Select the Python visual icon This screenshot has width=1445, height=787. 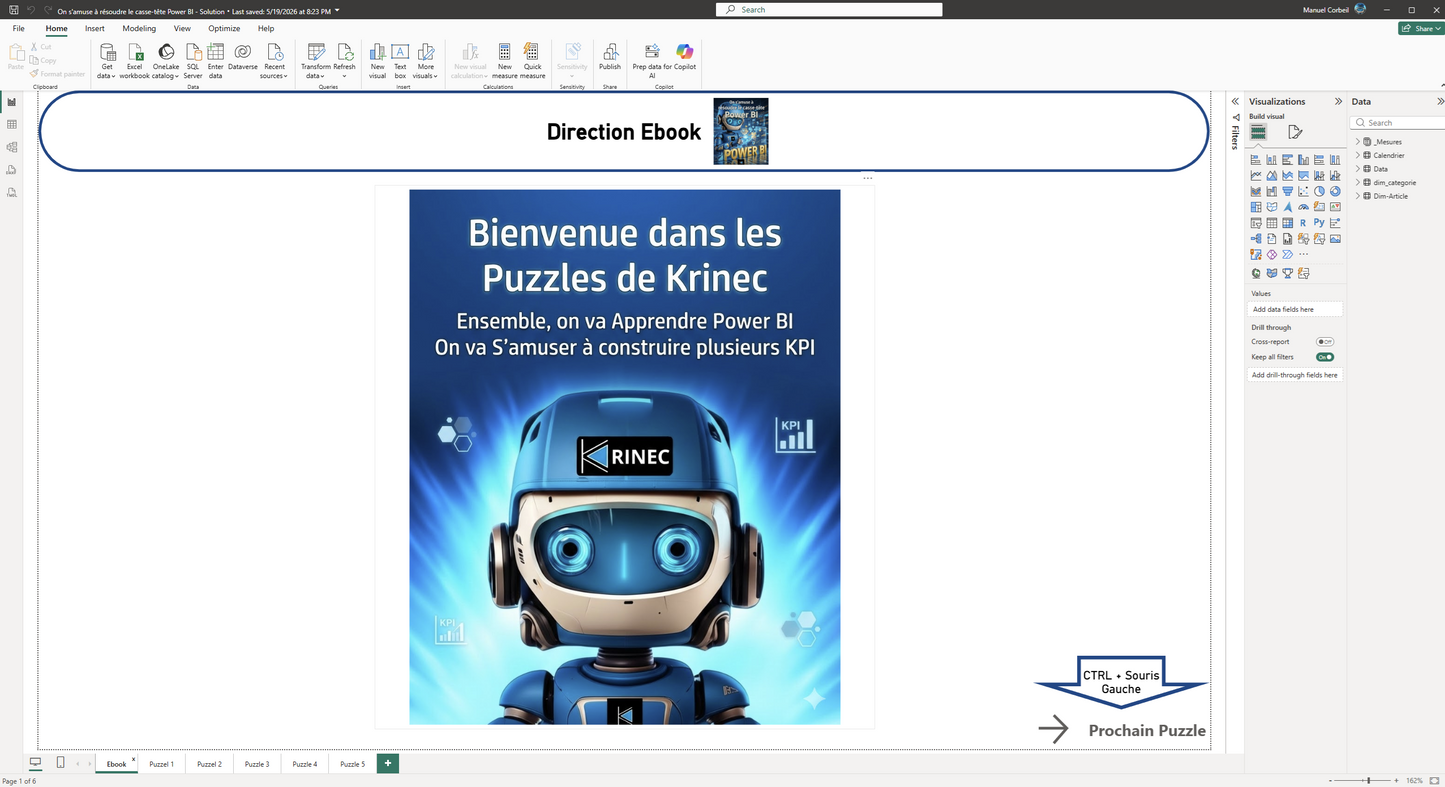click(x=1319, y=223)
